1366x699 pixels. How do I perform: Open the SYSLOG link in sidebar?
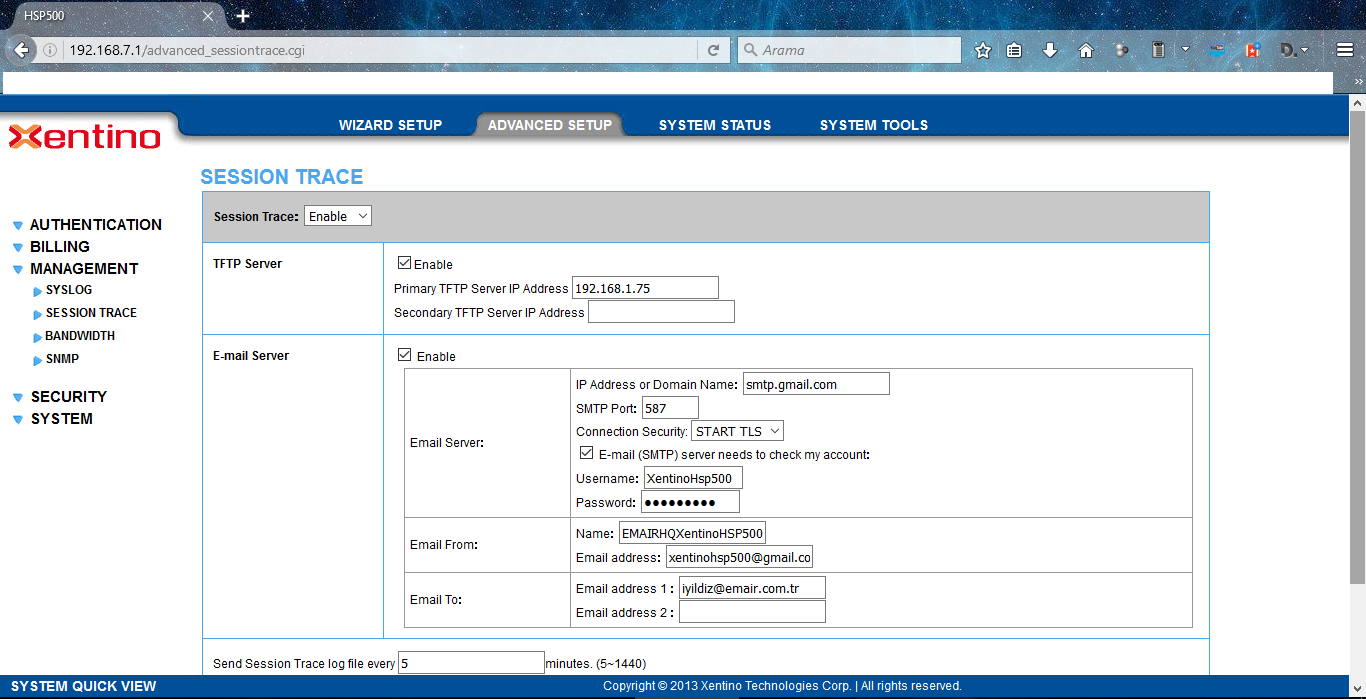pos(68,290)
